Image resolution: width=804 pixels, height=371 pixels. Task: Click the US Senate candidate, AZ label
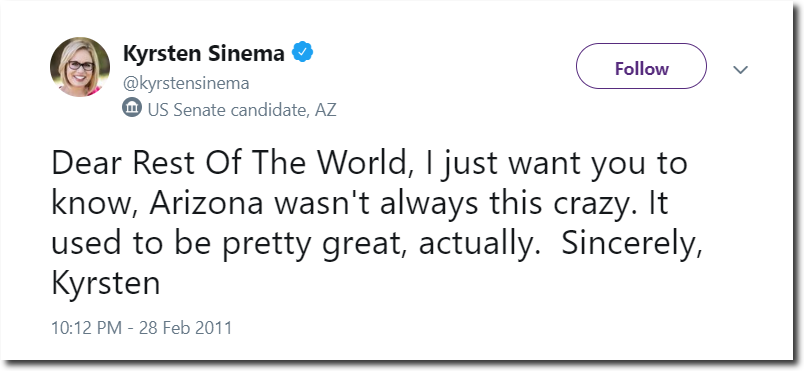[x=242, y=110]
